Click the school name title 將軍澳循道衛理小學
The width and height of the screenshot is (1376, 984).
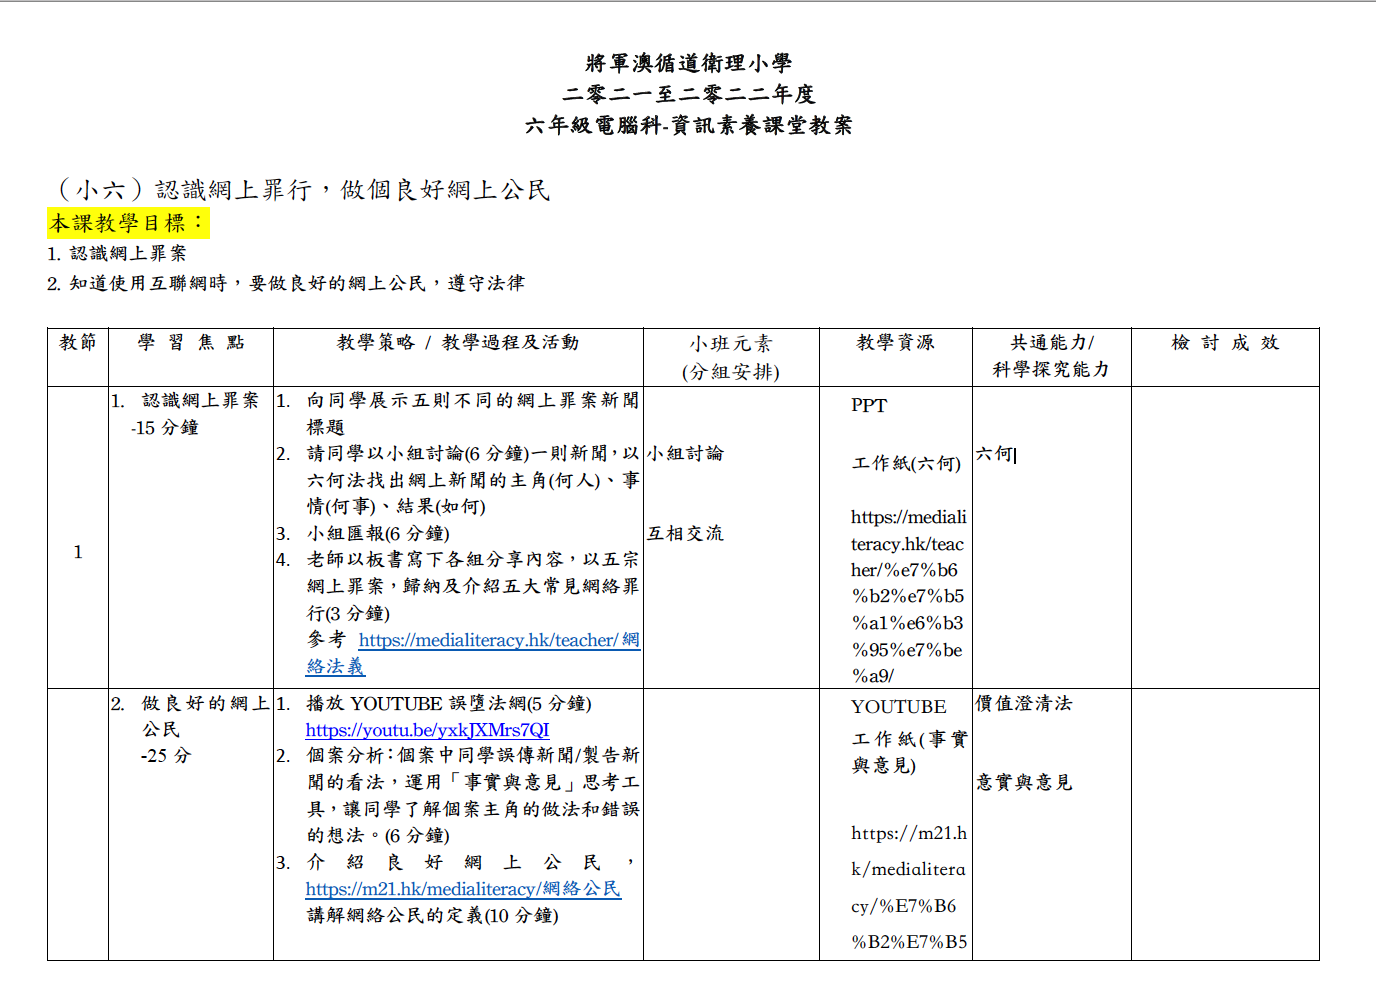(x=688, y=63)
